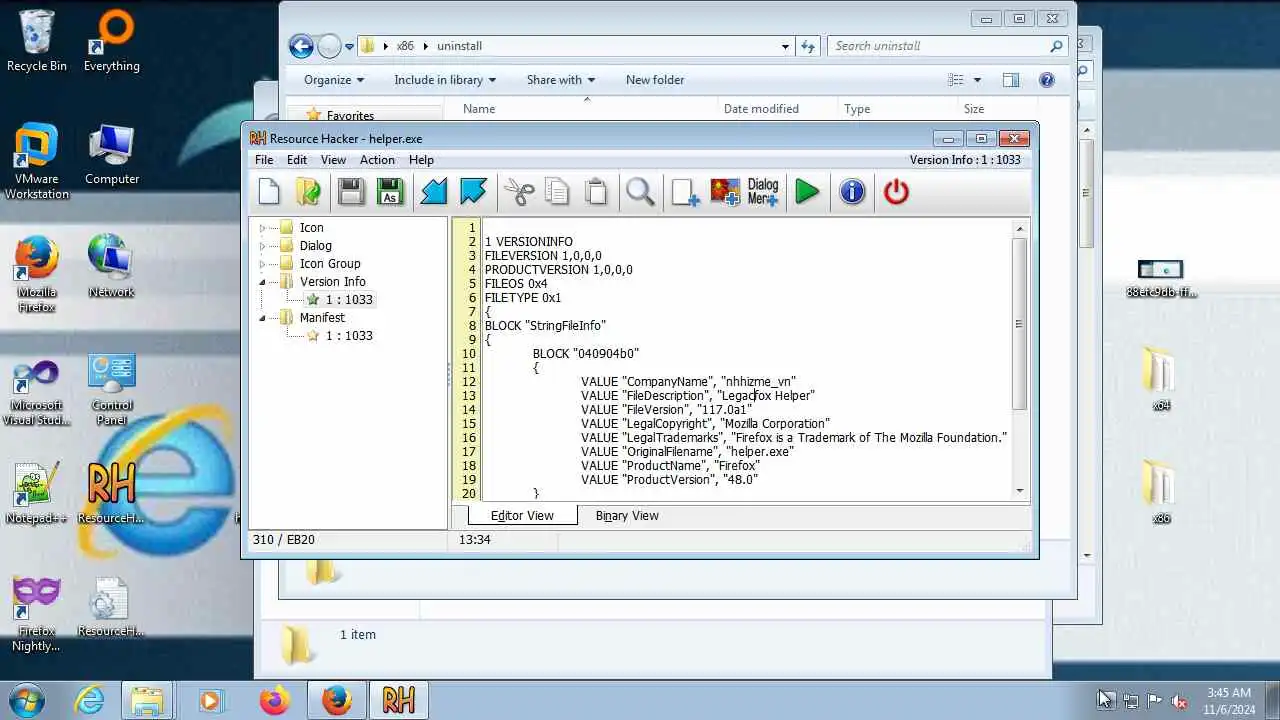
Task: Click the down-left blue arrow toolbar icon
Action: pyautogui.click(x=434, y=191)
